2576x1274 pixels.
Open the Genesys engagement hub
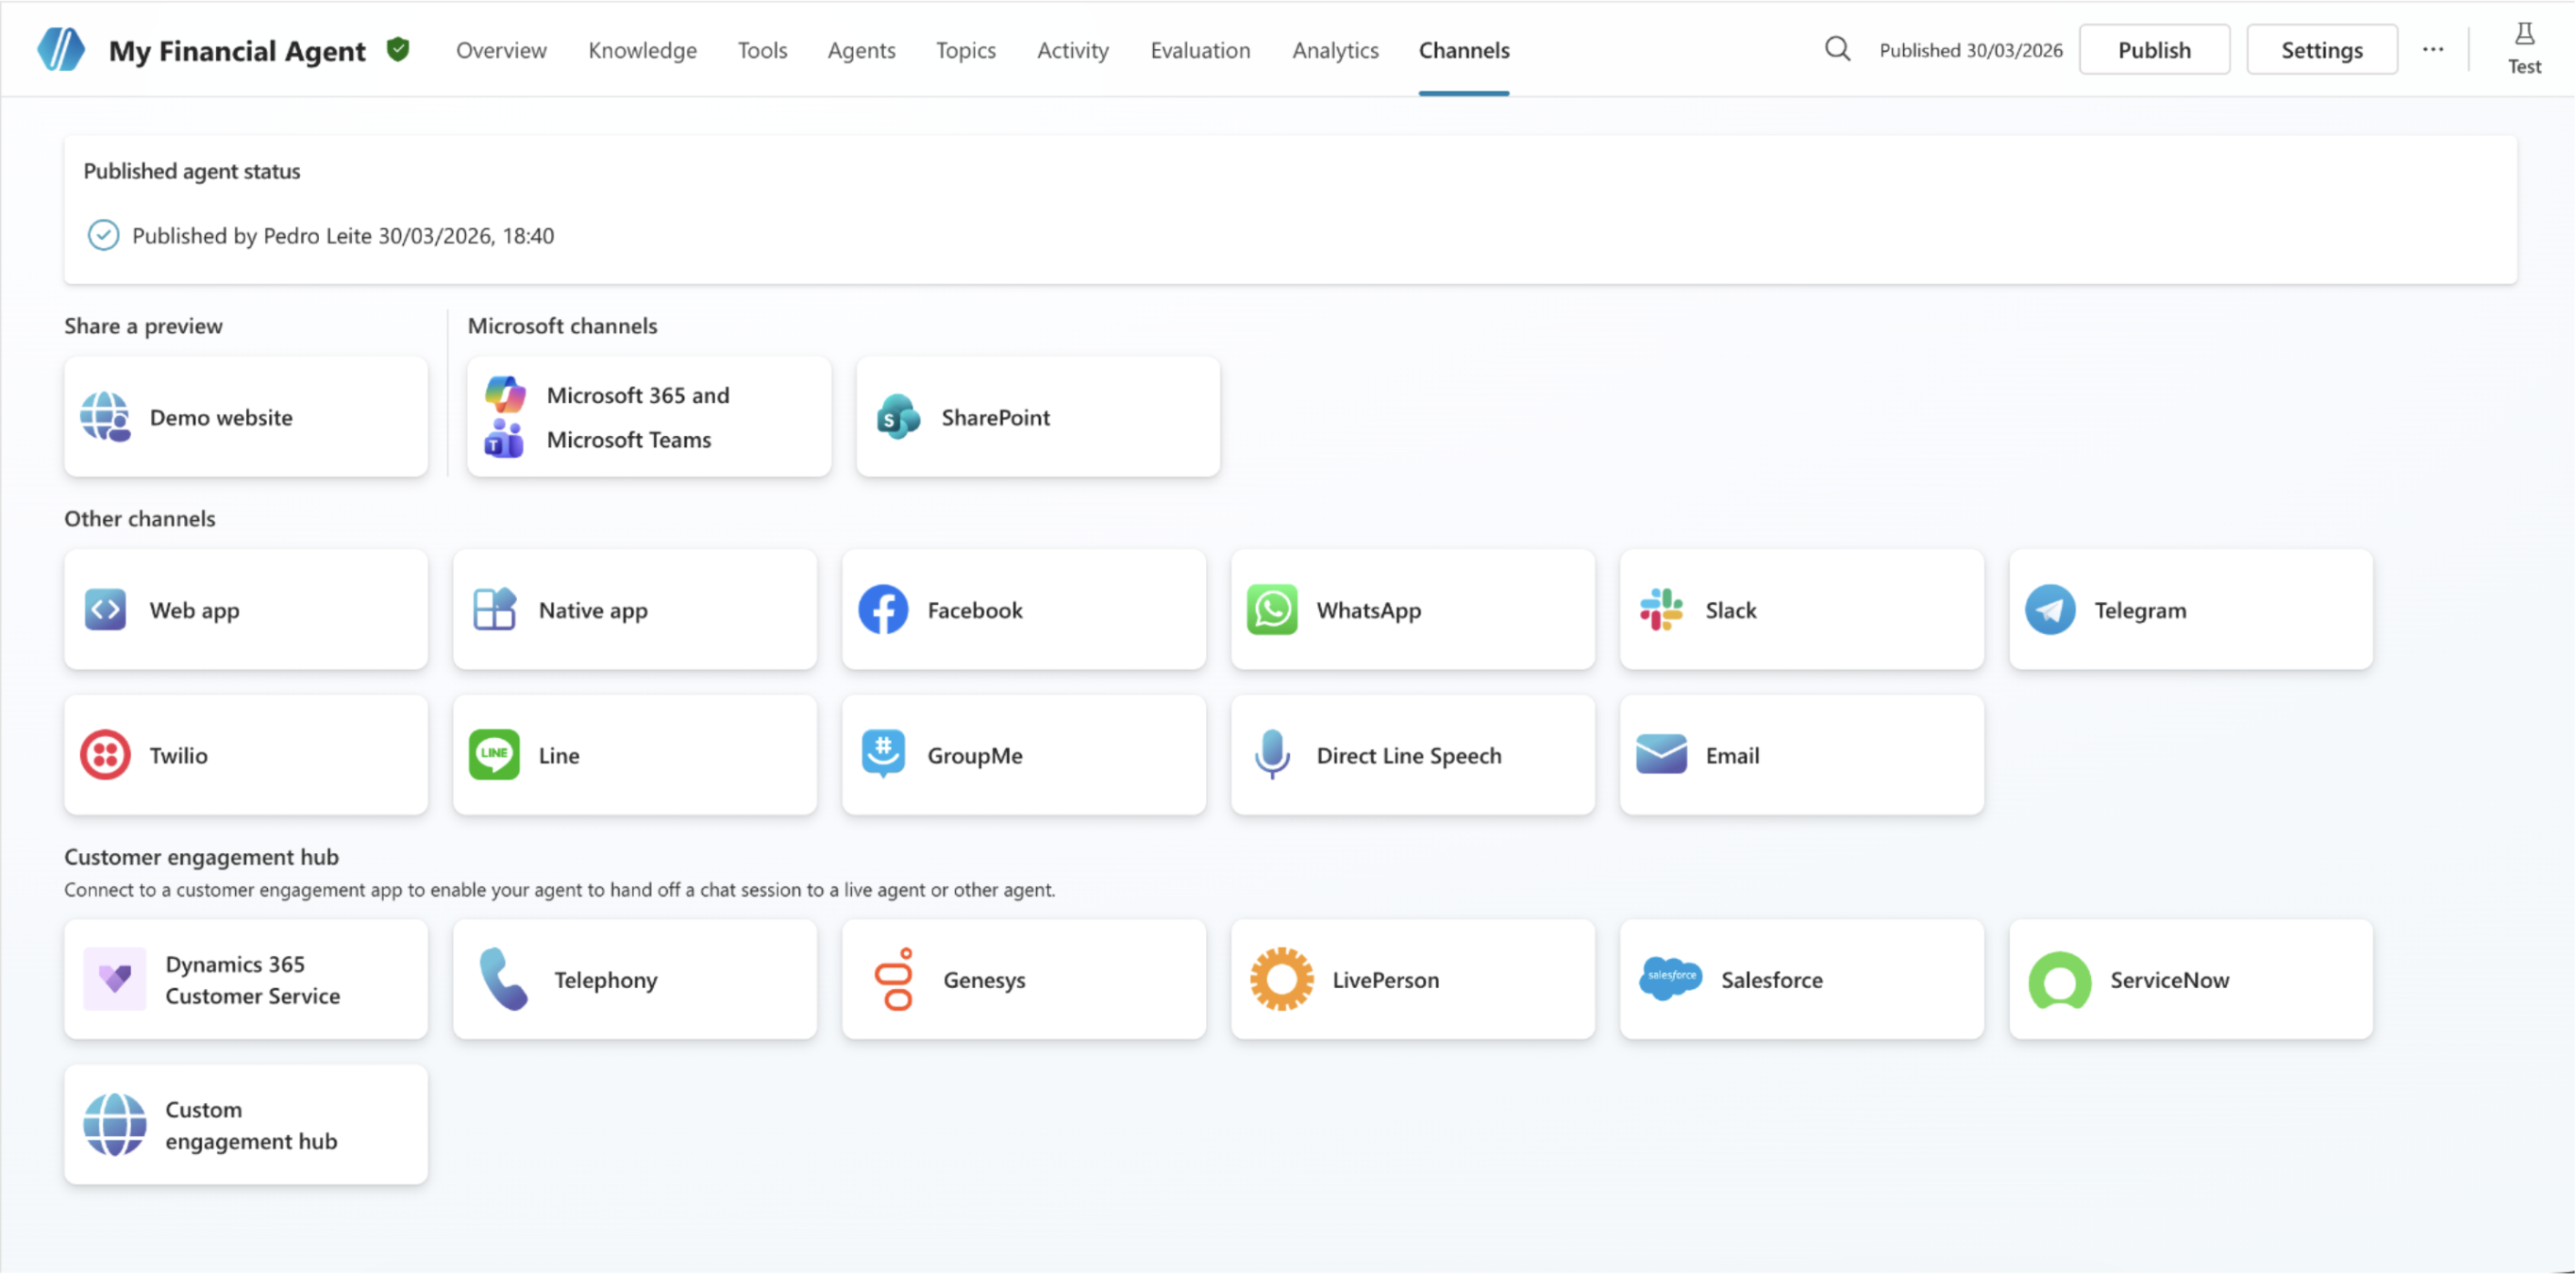point(1024,979)
